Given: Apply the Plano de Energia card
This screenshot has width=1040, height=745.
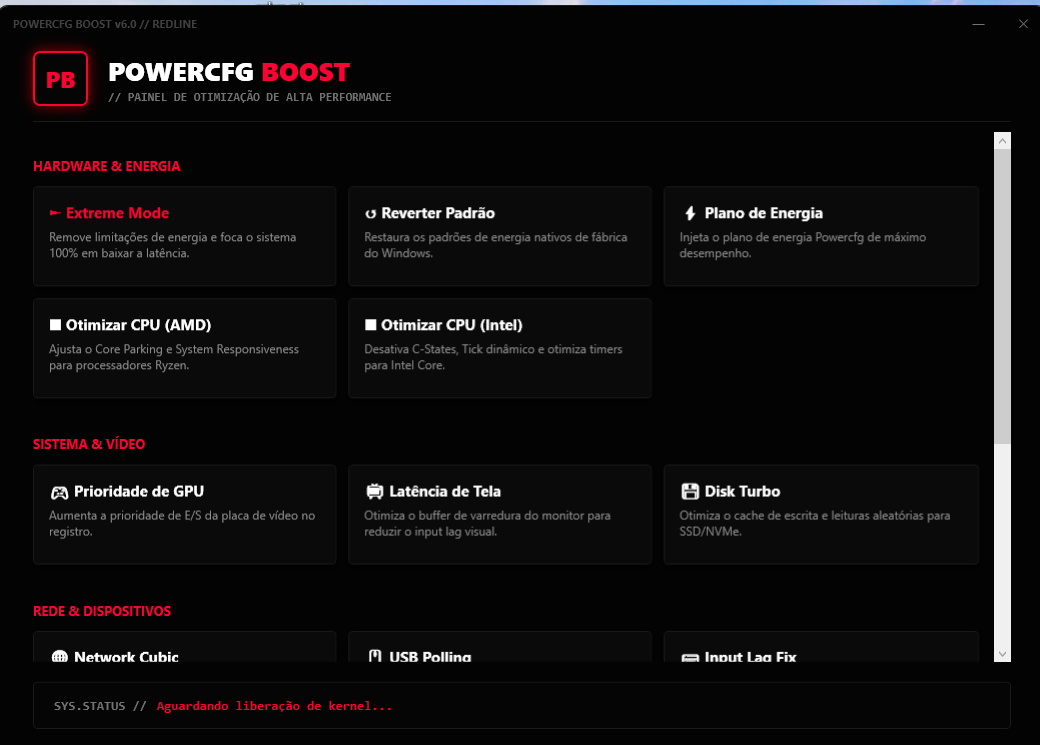Looking at the screenshot, I should tap(821, 236).
